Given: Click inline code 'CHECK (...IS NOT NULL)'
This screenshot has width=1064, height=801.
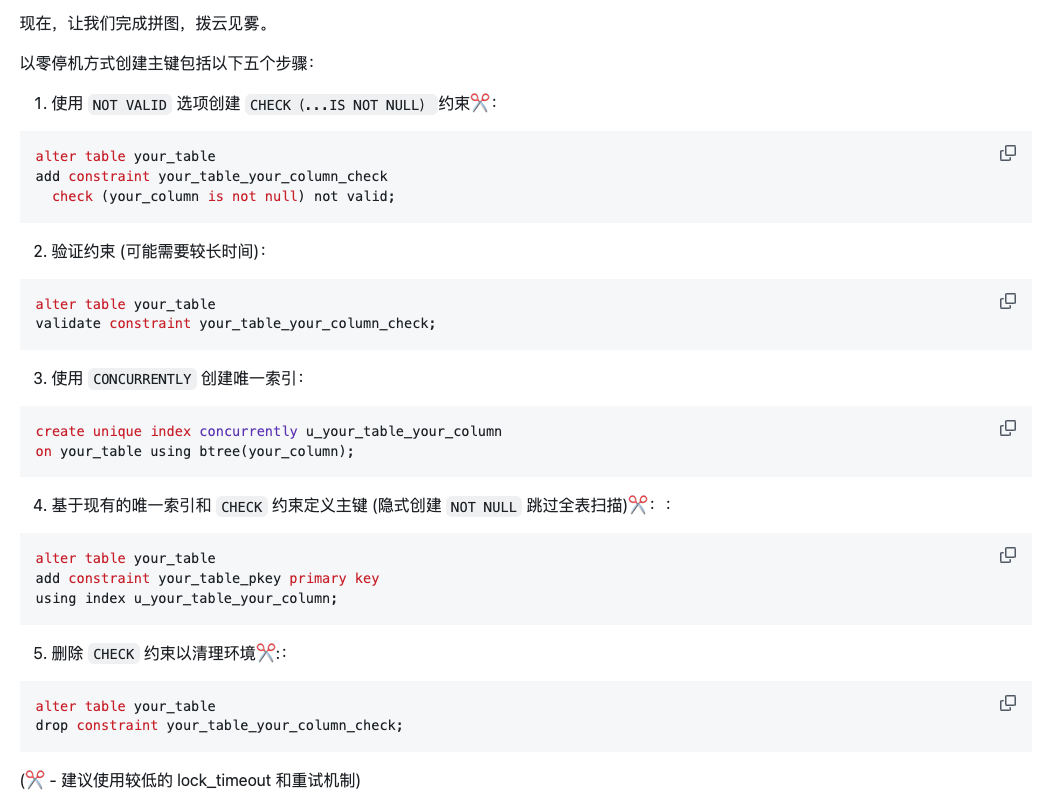Looking at the screenshot, I should coord(341,105).
